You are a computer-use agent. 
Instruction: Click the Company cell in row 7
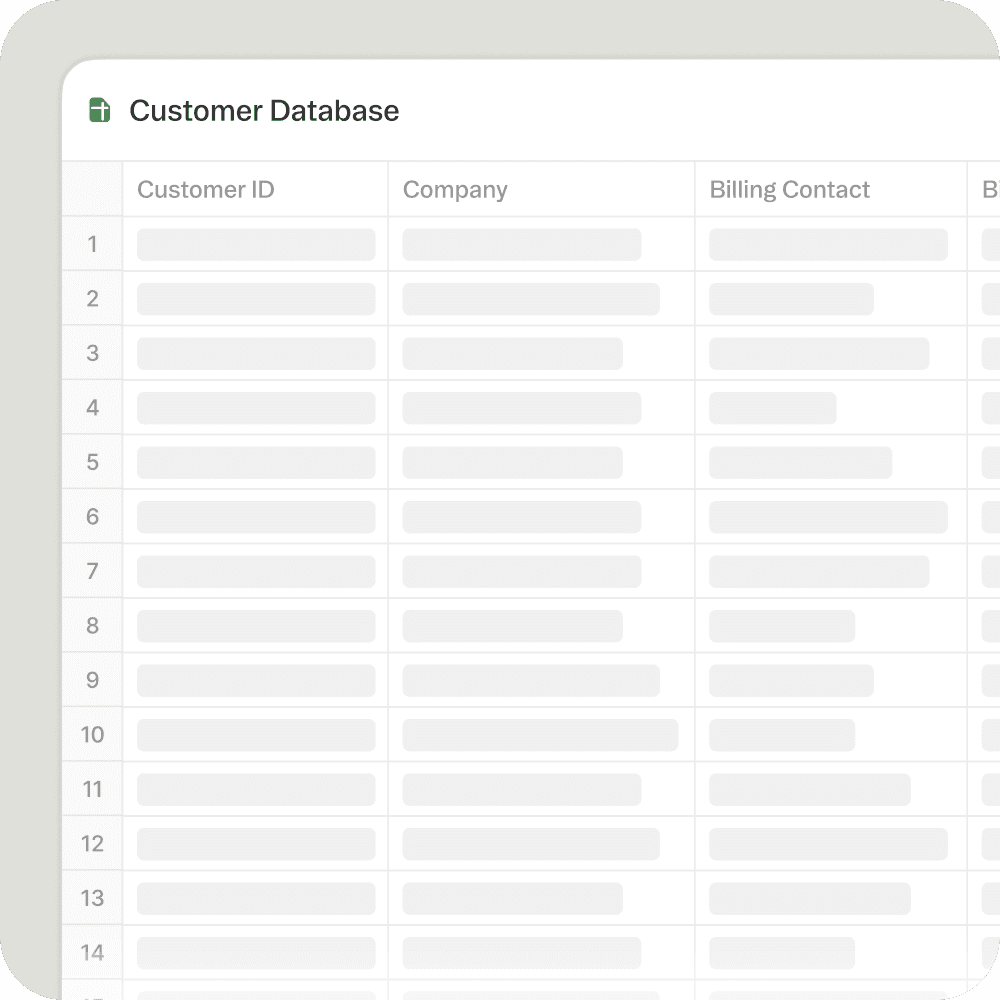(x=541, y=571)
